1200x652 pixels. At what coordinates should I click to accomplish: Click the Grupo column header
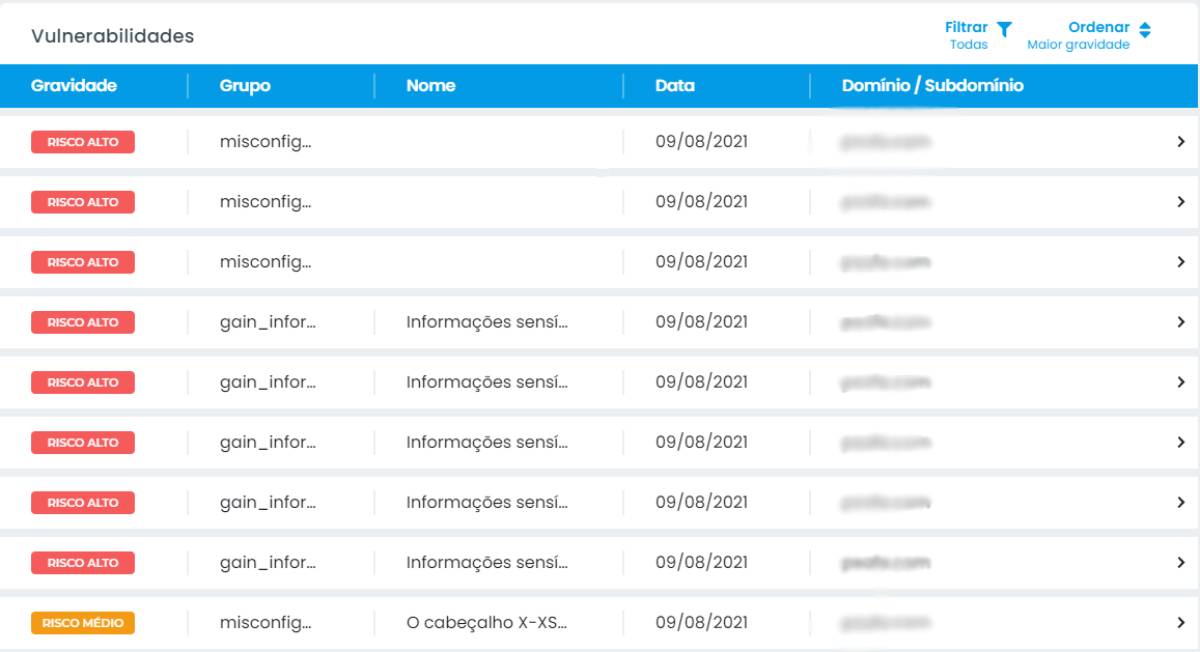pos(245,86)
